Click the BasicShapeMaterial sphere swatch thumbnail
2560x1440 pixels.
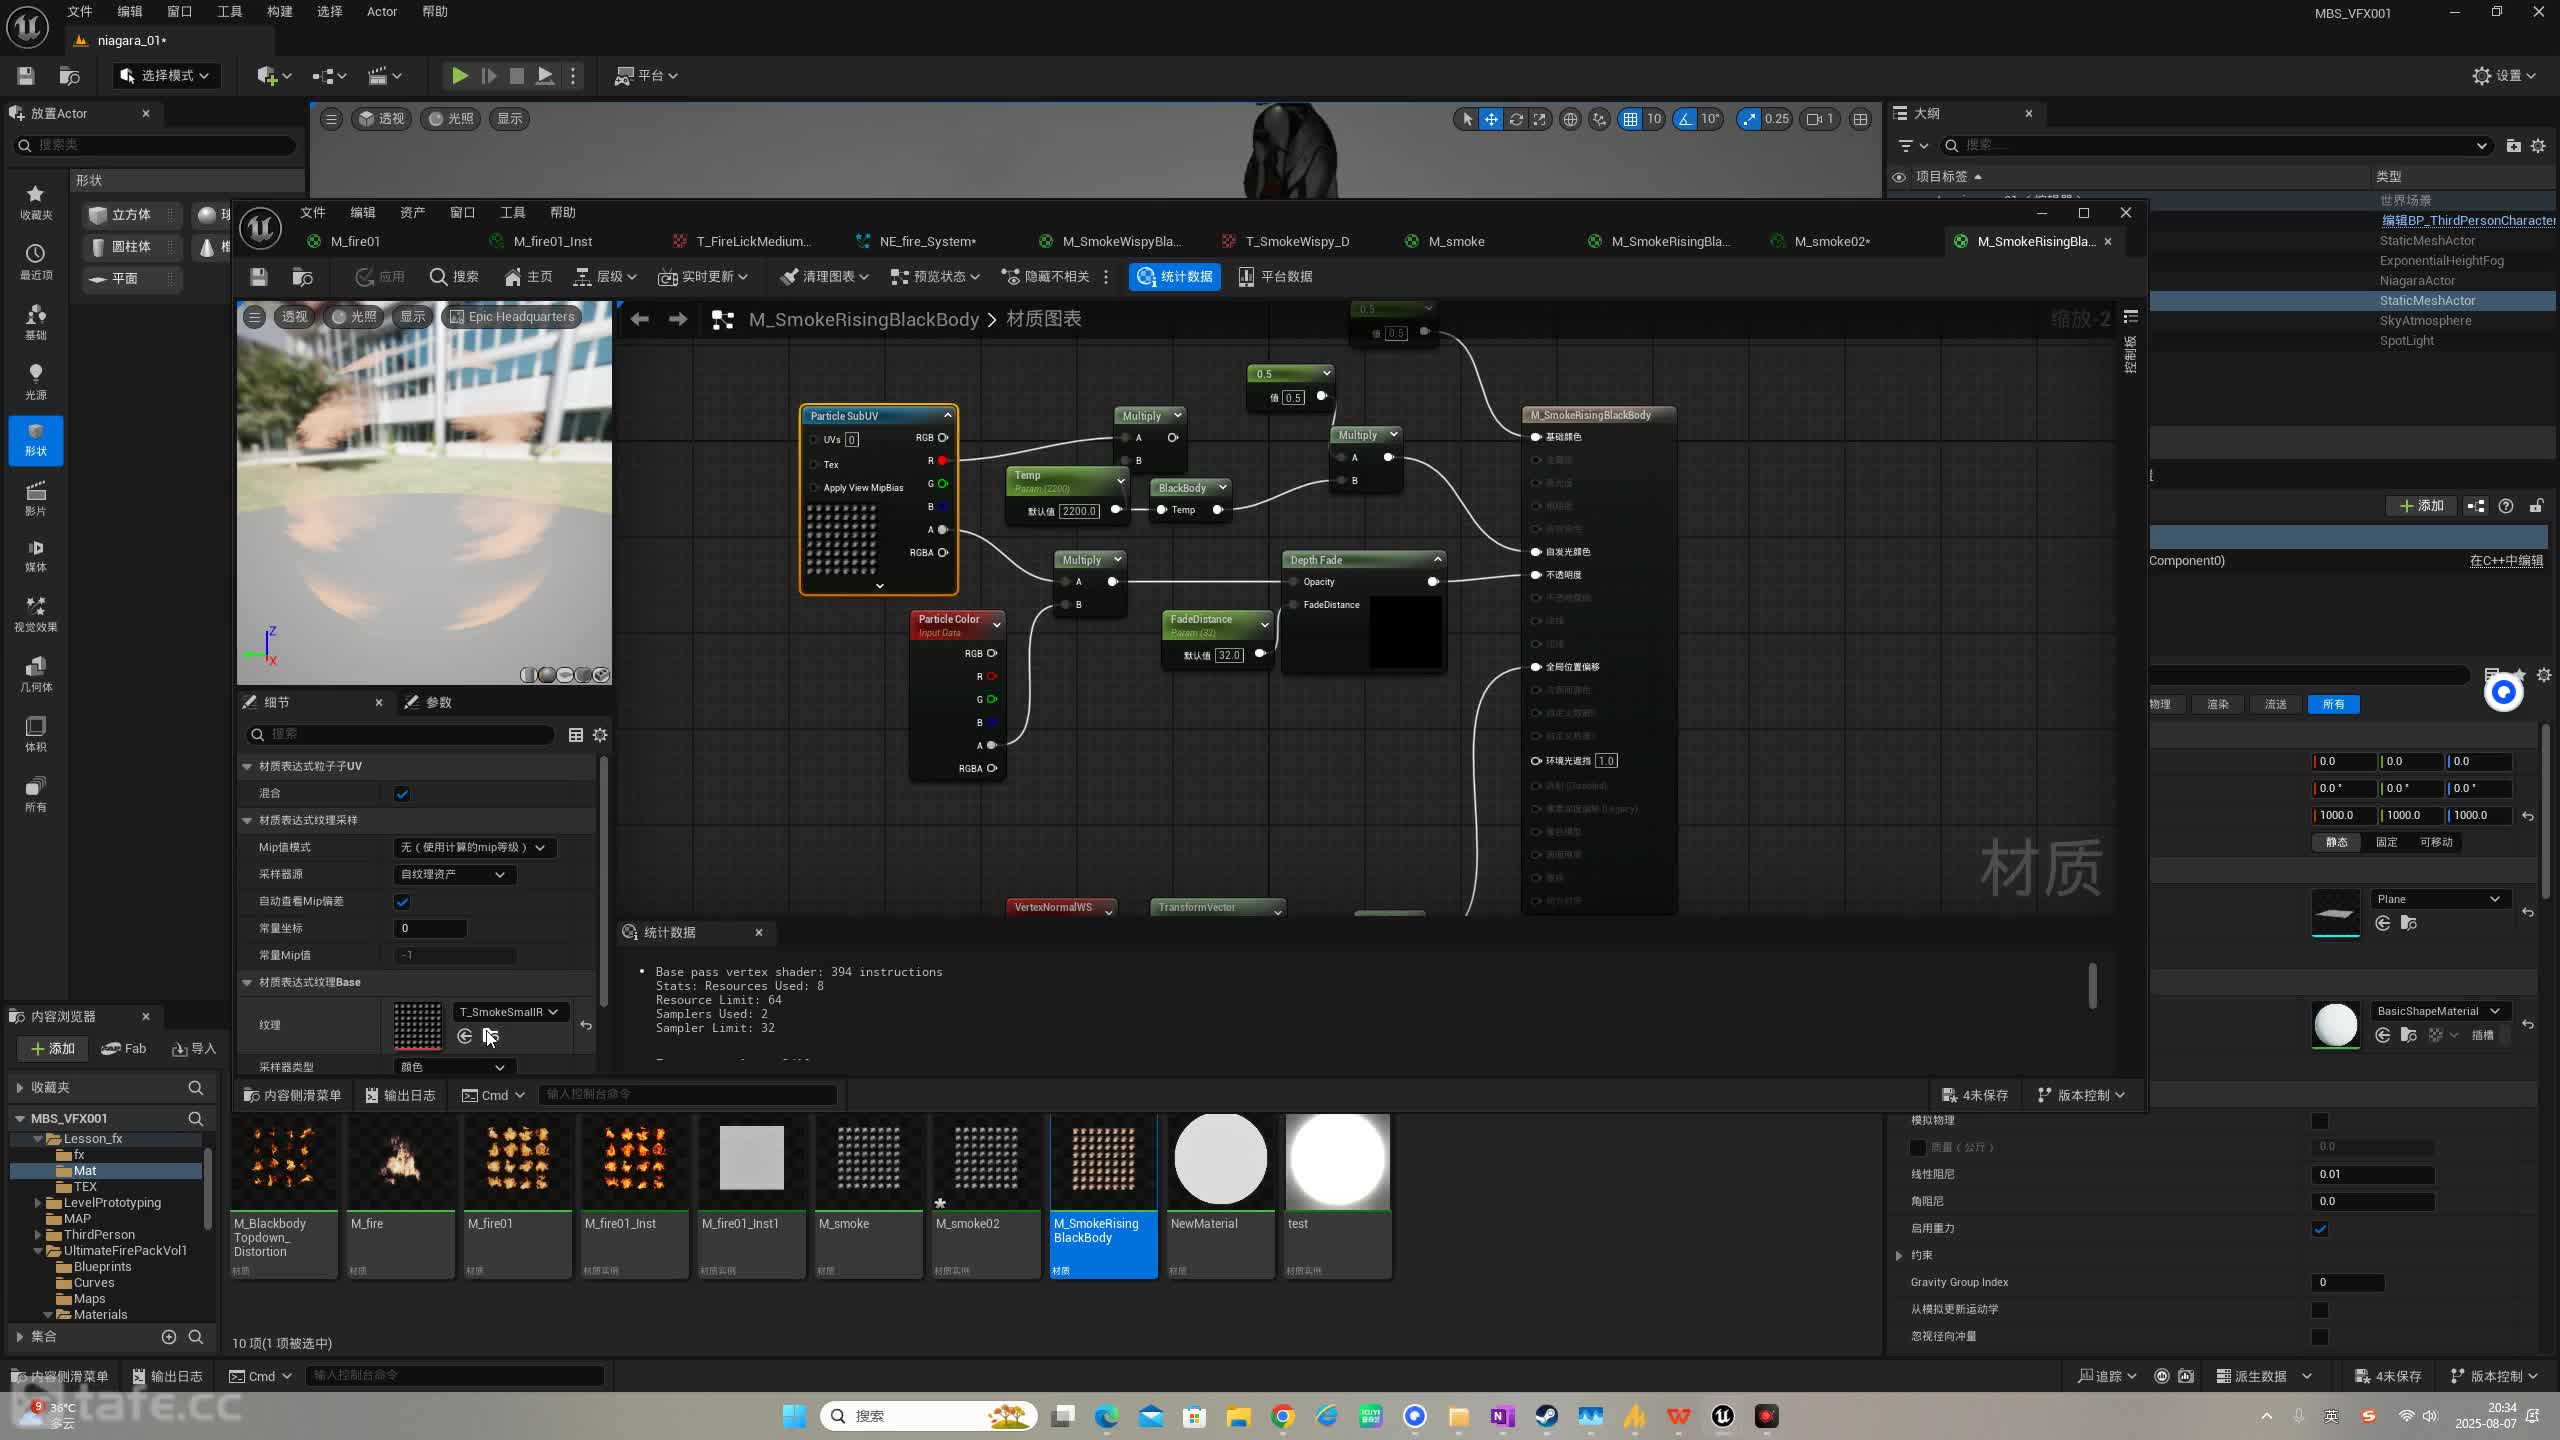2336,1025
